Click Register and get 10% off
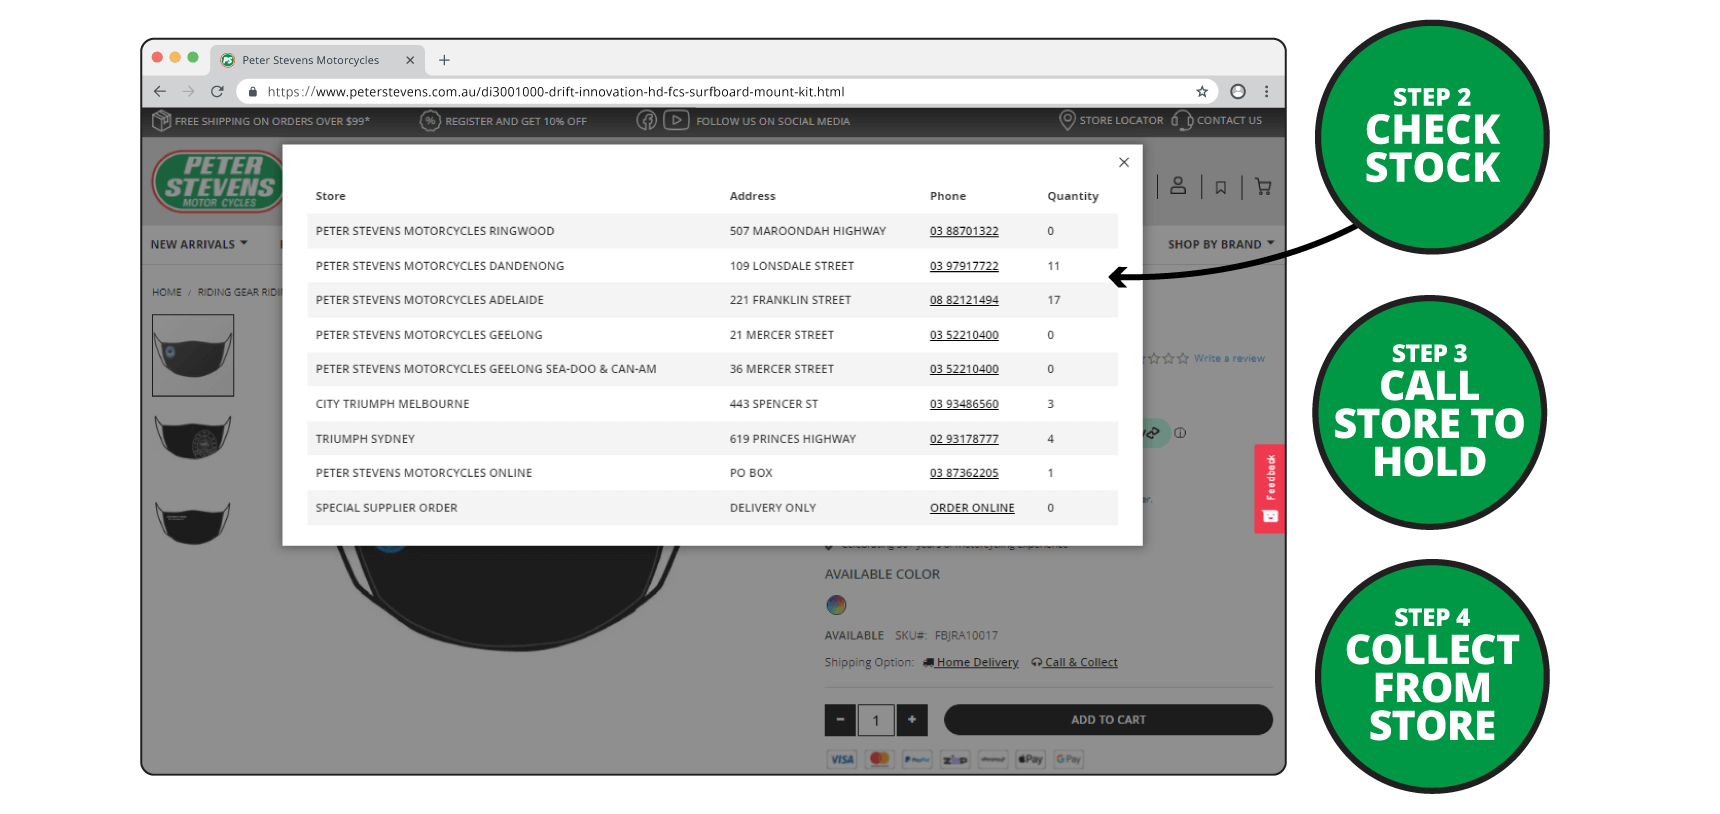 click(x=503, y=121)
